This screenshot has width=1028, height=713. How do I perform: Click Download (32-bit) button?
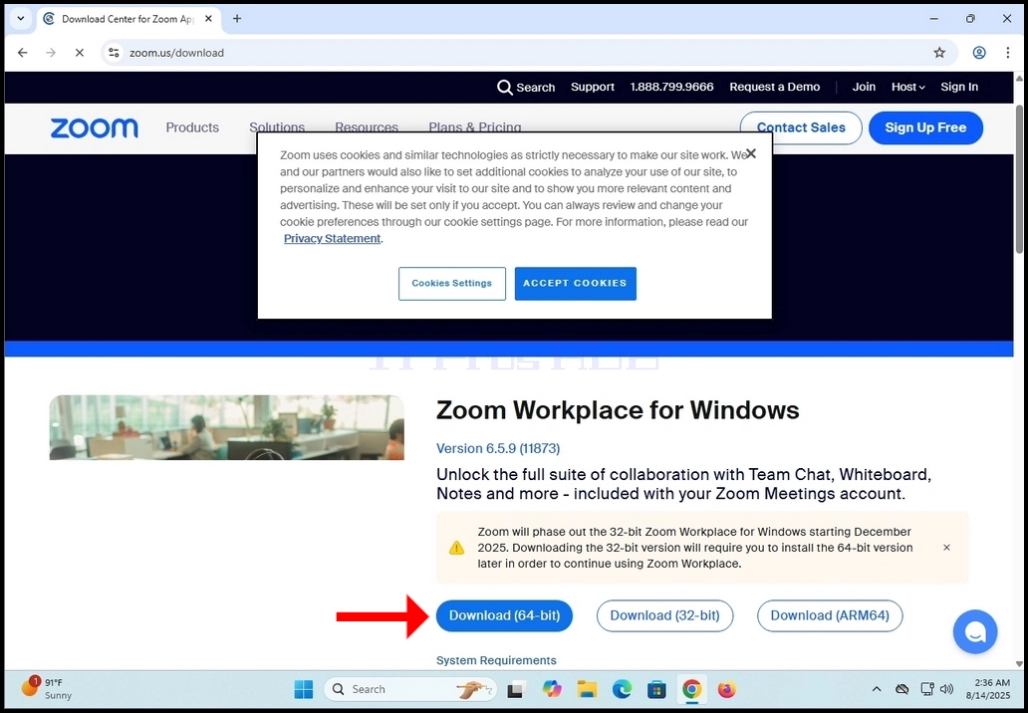[x=665, y=616]
